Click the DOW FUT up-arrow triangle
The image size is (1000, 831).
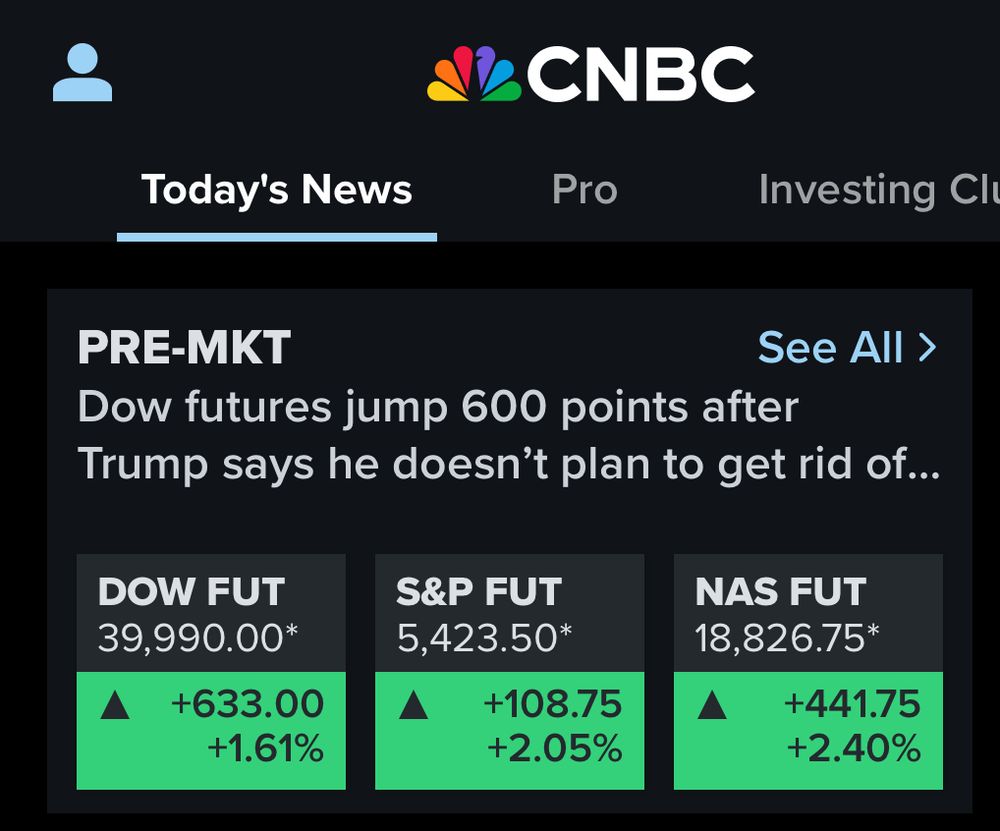(x=115, y=705)
